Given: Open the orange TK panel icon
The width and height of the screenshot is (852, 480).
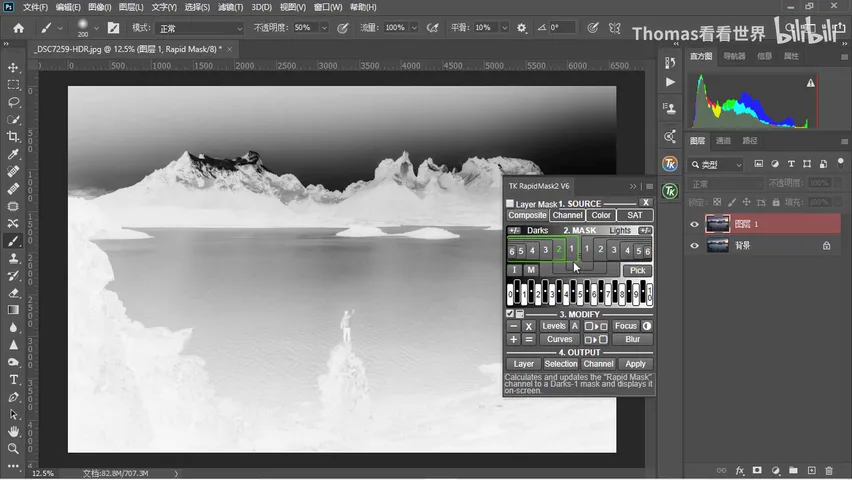Looking at the screenshot, I should click(x=670, y=163).
